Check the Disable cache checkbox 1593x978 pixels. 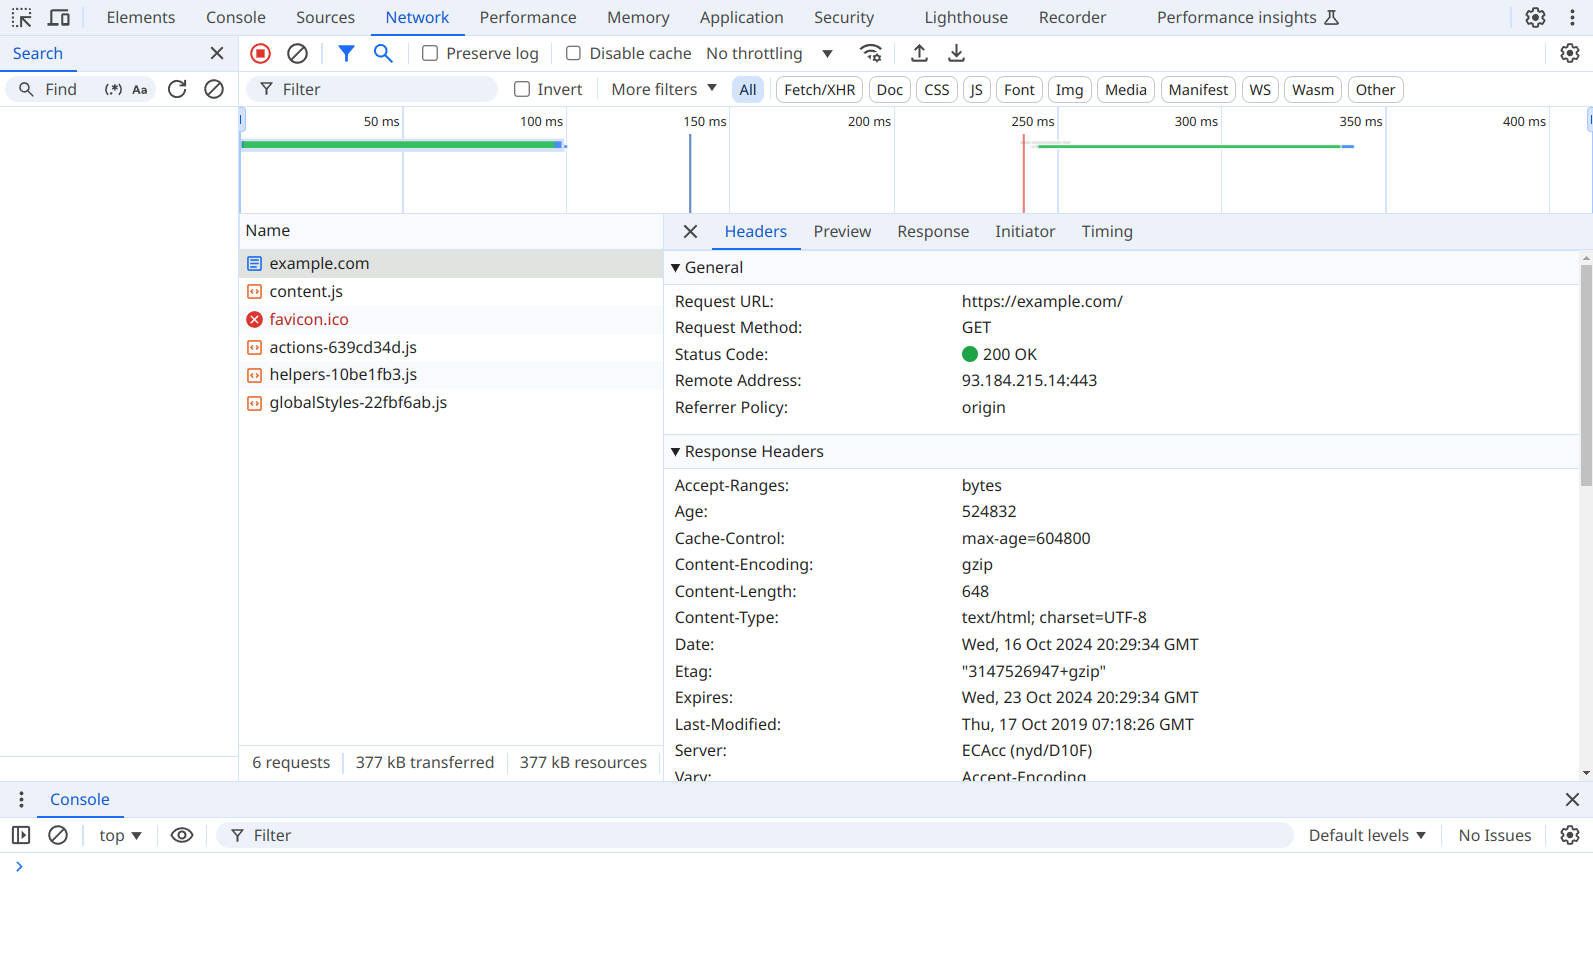(x=573, y=54)
